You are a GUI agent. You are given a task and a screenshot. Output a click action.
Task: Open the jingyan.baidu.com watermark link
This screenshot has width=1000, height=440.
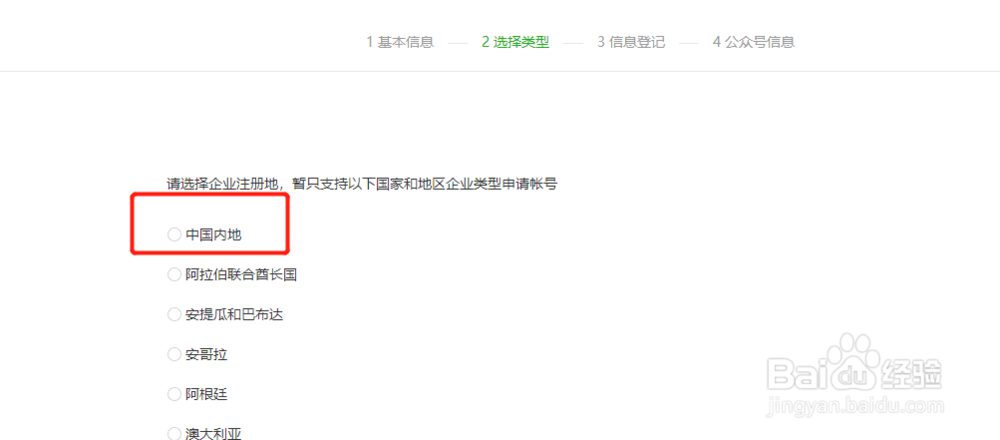pos(856,406)
